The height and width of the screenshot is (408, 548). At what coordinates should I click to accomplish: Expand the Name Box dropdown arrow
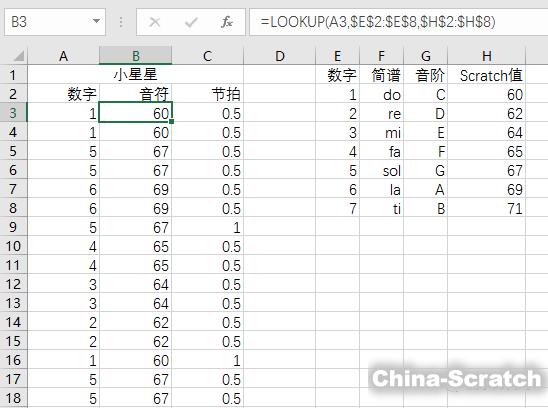click(96, 22)
